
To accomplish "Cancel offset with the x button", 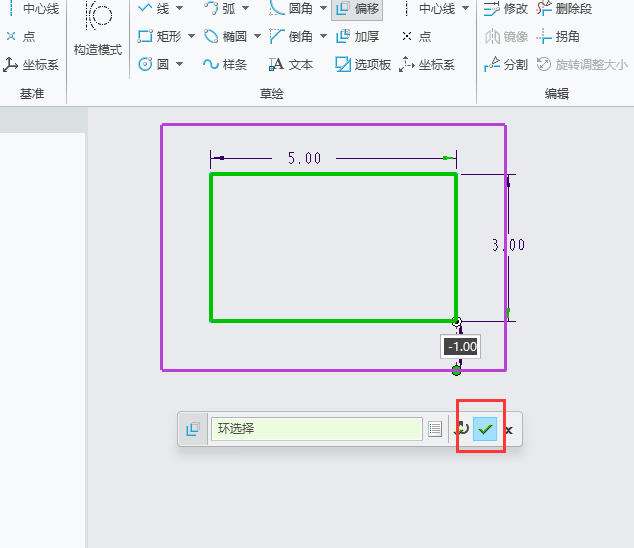I will point(509,430).
